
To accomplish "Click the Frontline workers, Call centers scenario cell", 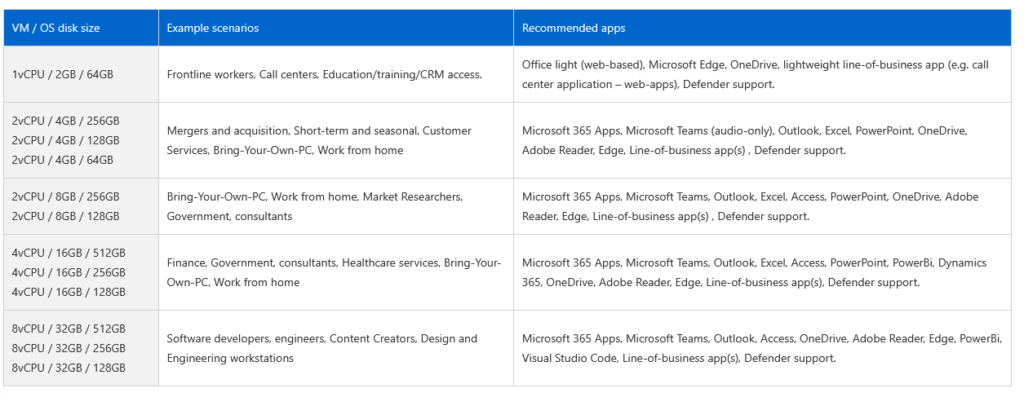I will (x=336, y=74).
